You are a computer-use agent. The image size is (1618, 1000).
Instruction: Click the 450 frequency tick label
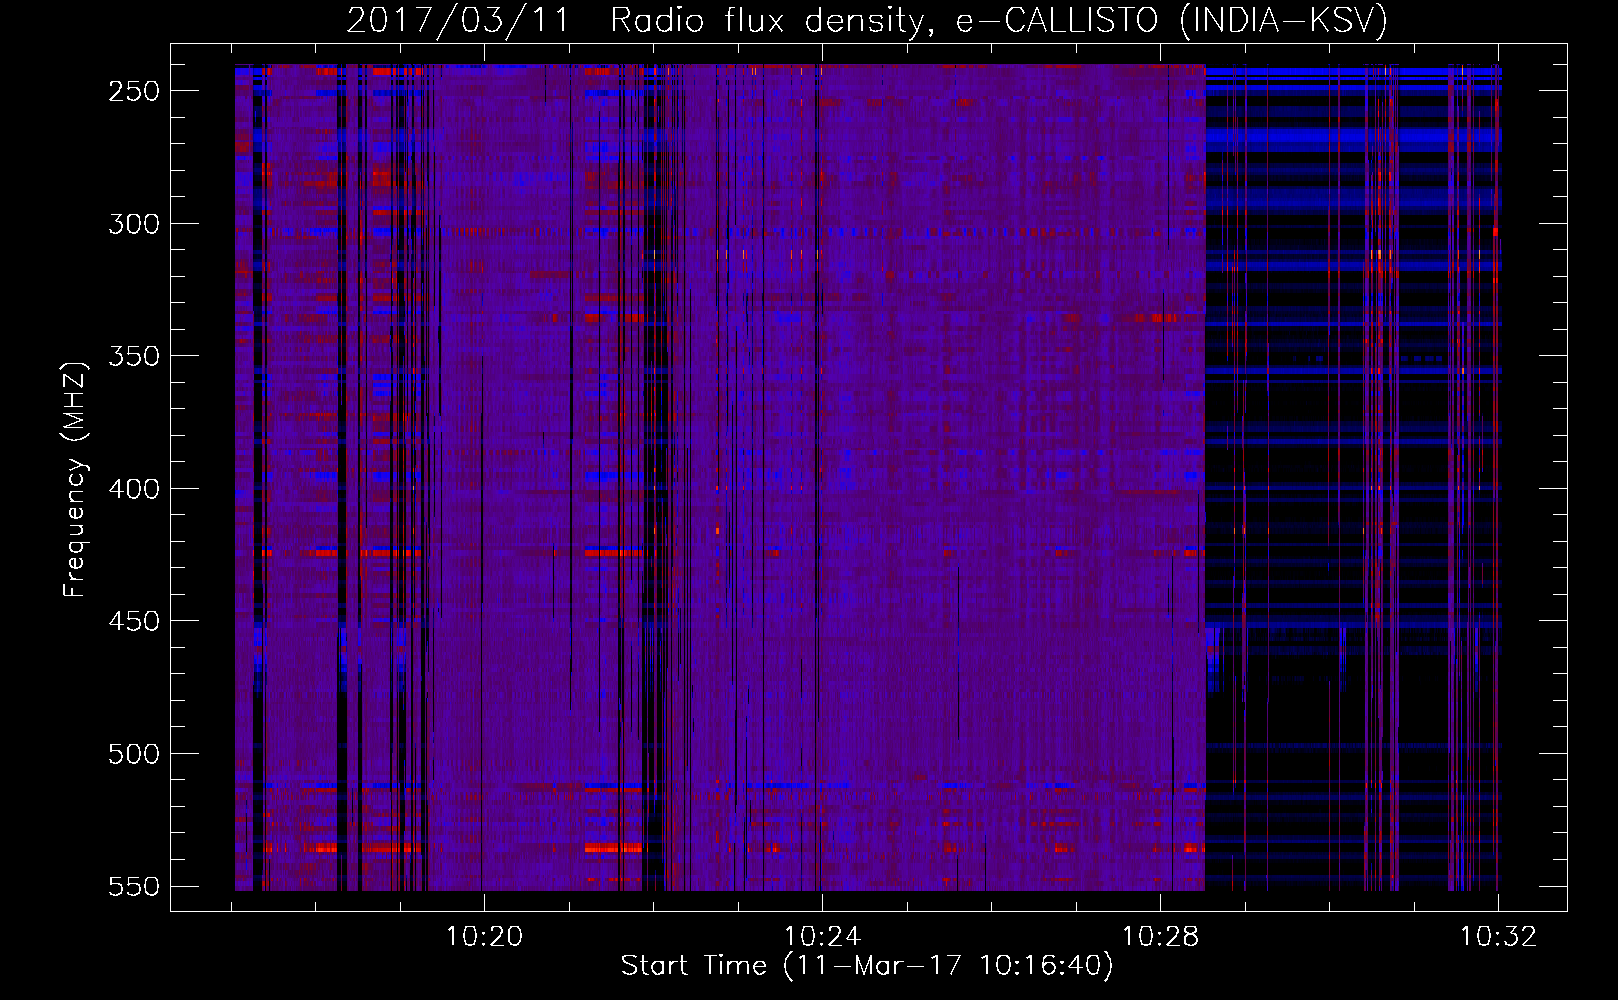(134, 622)
